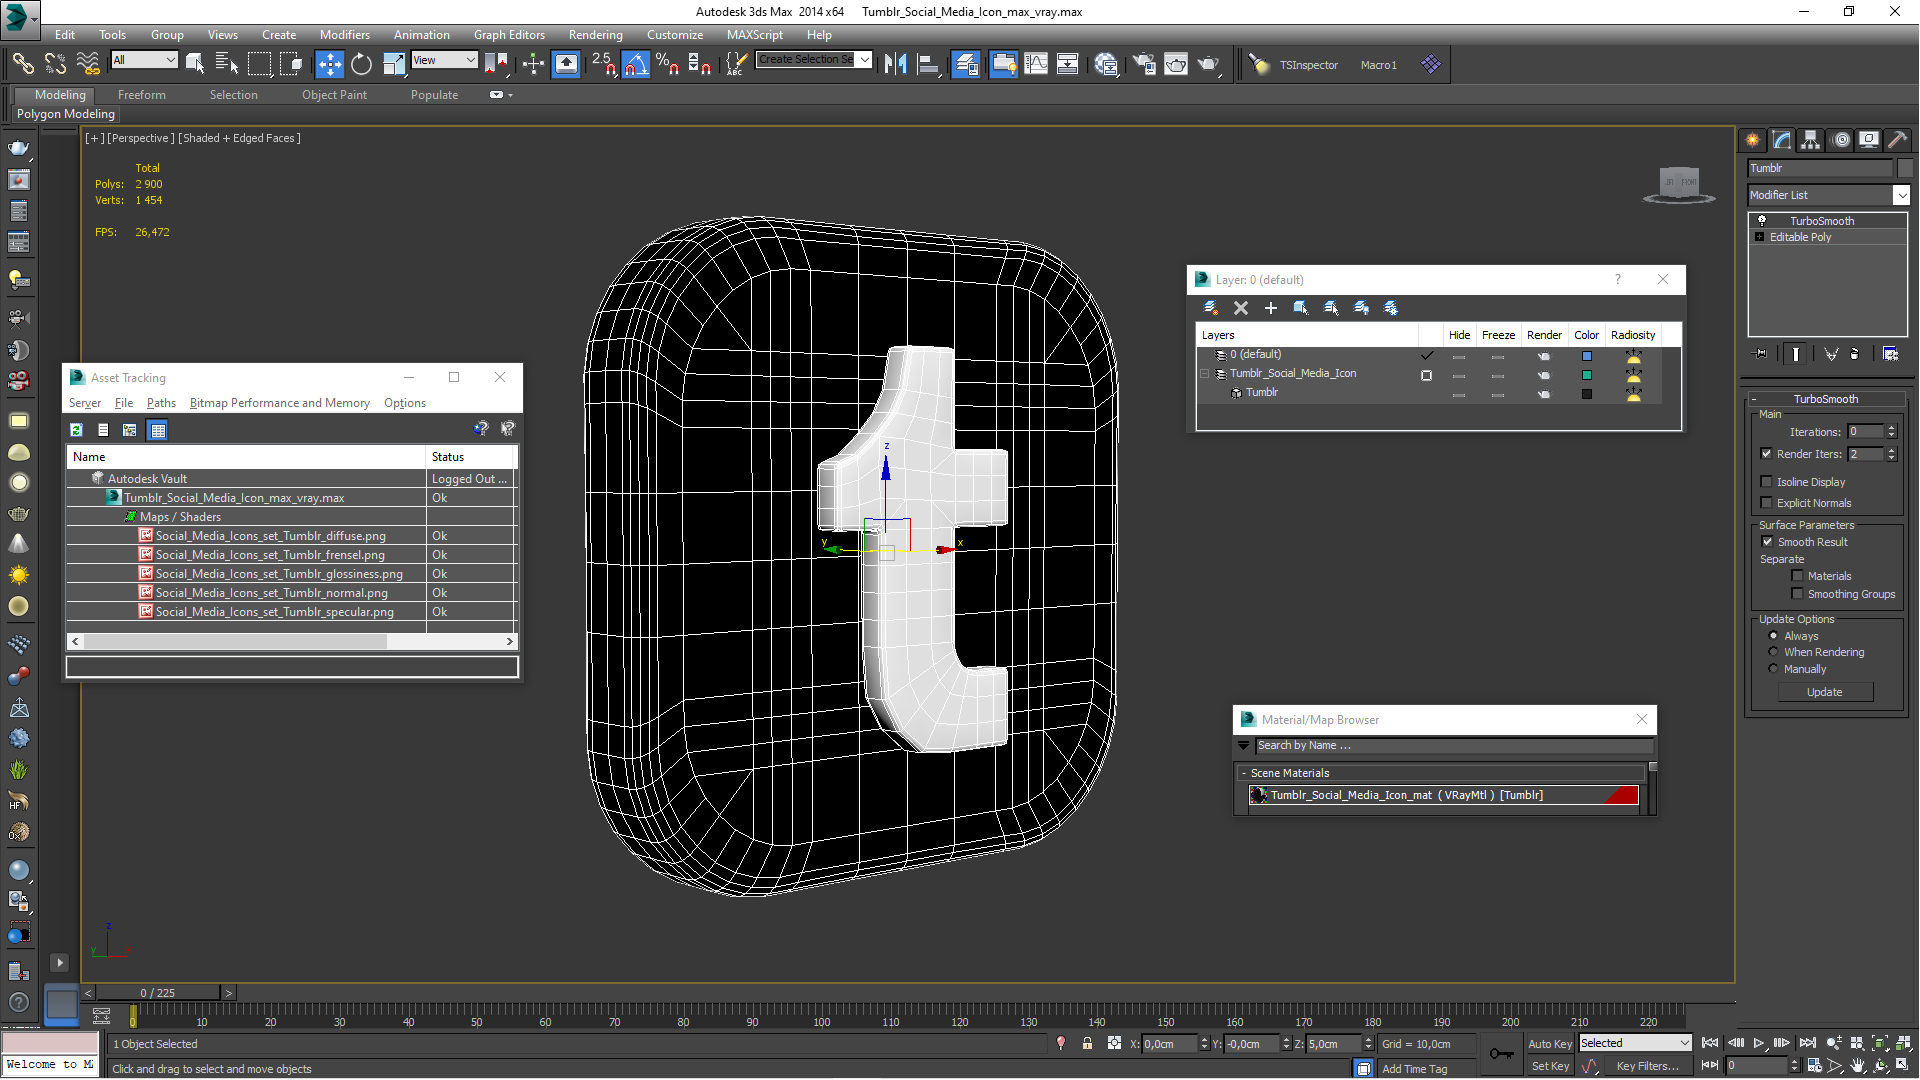Enable Explicit Normals checkbox
This screenshot has height=1080, width=1920.
1767,503
